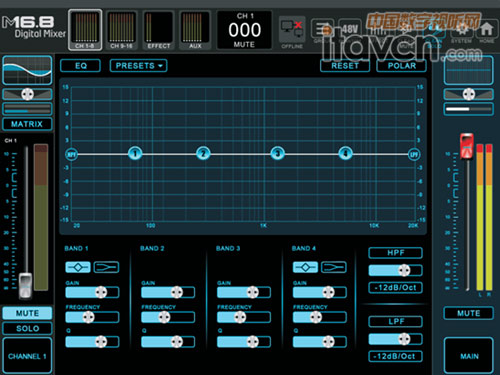Click the LPF node on EQ graph

point(414,154)
